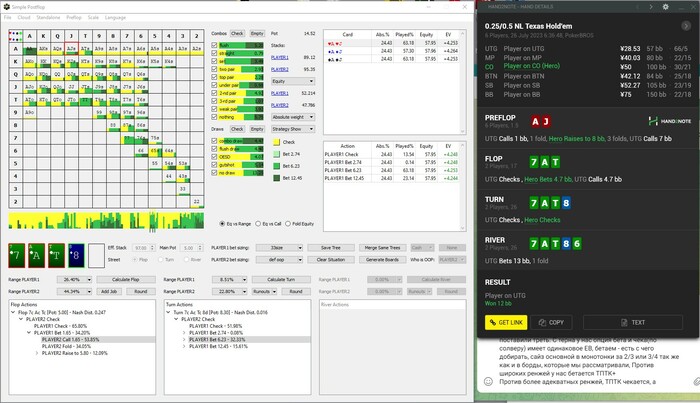The width and height of the screenshot is (700, 403).
Task: Open flop Range PLAYER2 44.34% dropdown
Action: [x=74, y=291]
